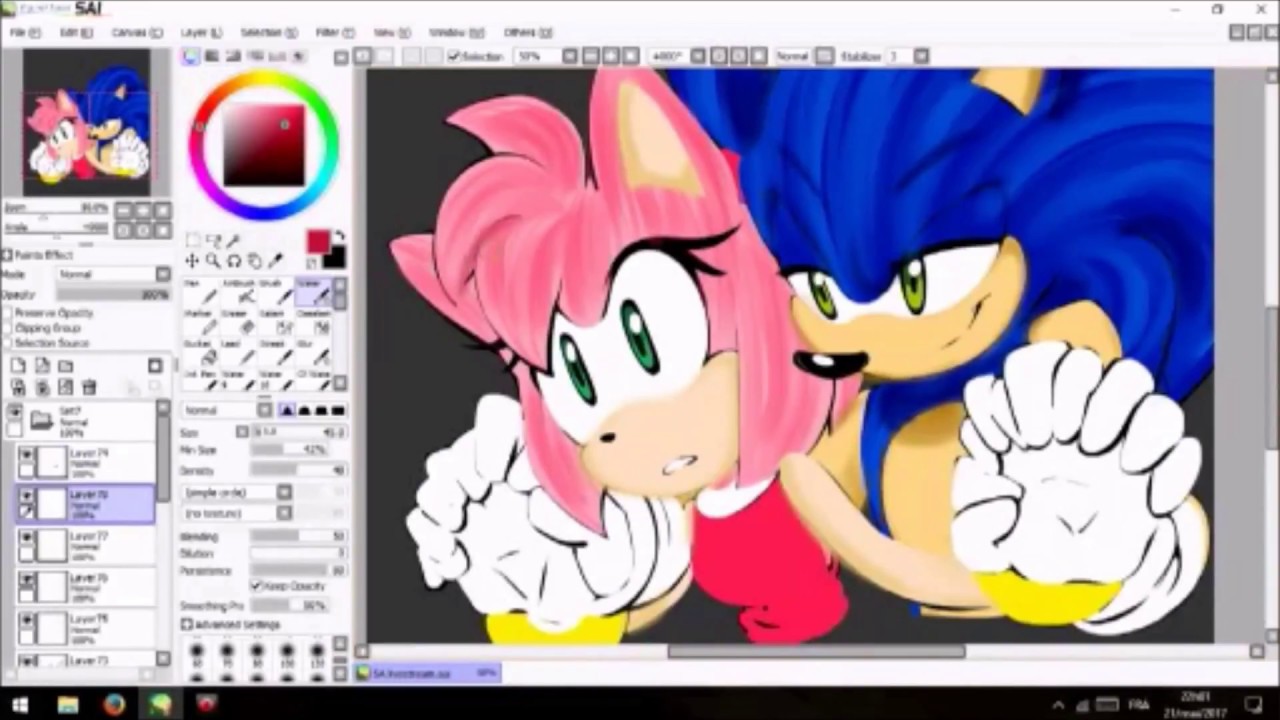The width and height of the screenshot is (1280, 720).
Task: Collapse the Paints Effect section
Action: coord(7,255)
